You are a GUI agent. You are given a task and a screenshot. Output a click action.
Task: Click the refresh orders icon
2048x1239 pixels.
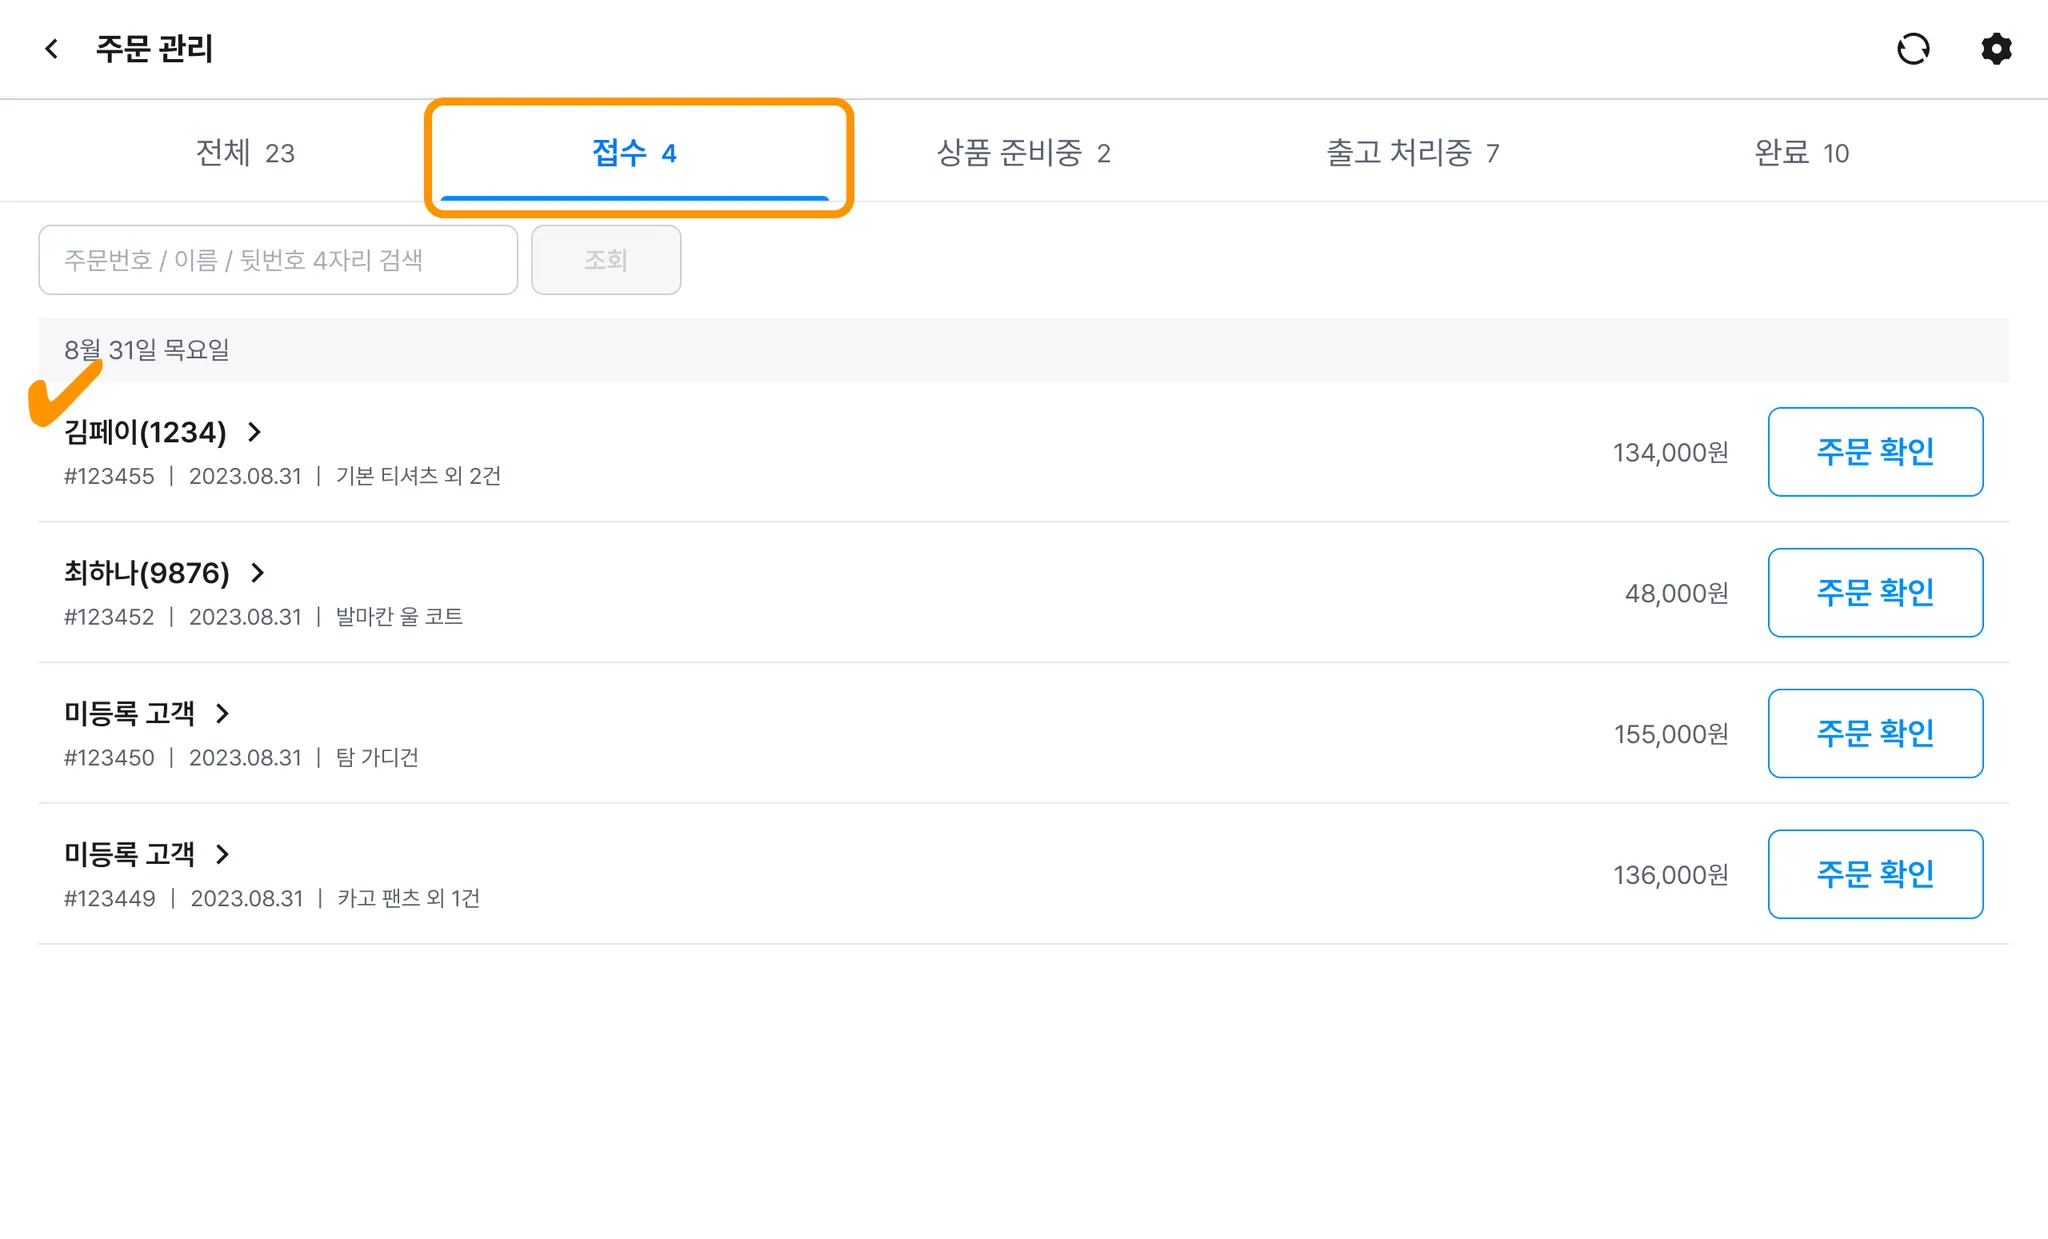tap(1912, 49)
